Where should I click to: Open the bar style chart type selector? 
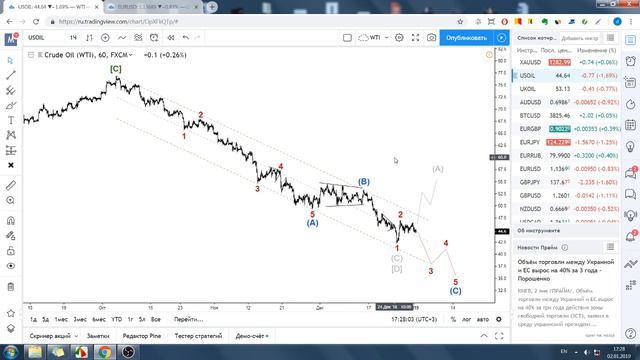(x=89, y=38)
